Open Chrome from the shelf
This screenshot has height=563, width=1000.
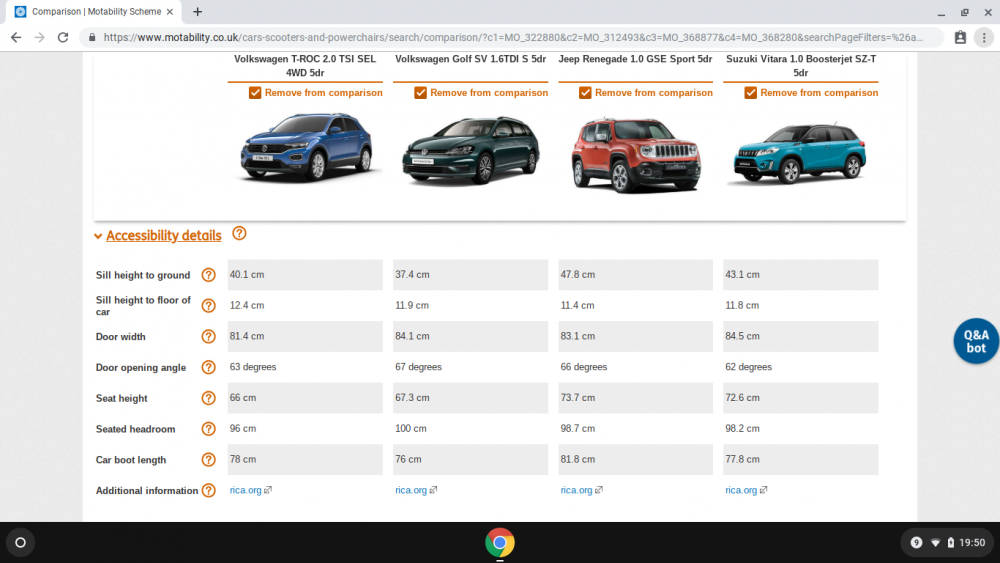tap(499, 543)
